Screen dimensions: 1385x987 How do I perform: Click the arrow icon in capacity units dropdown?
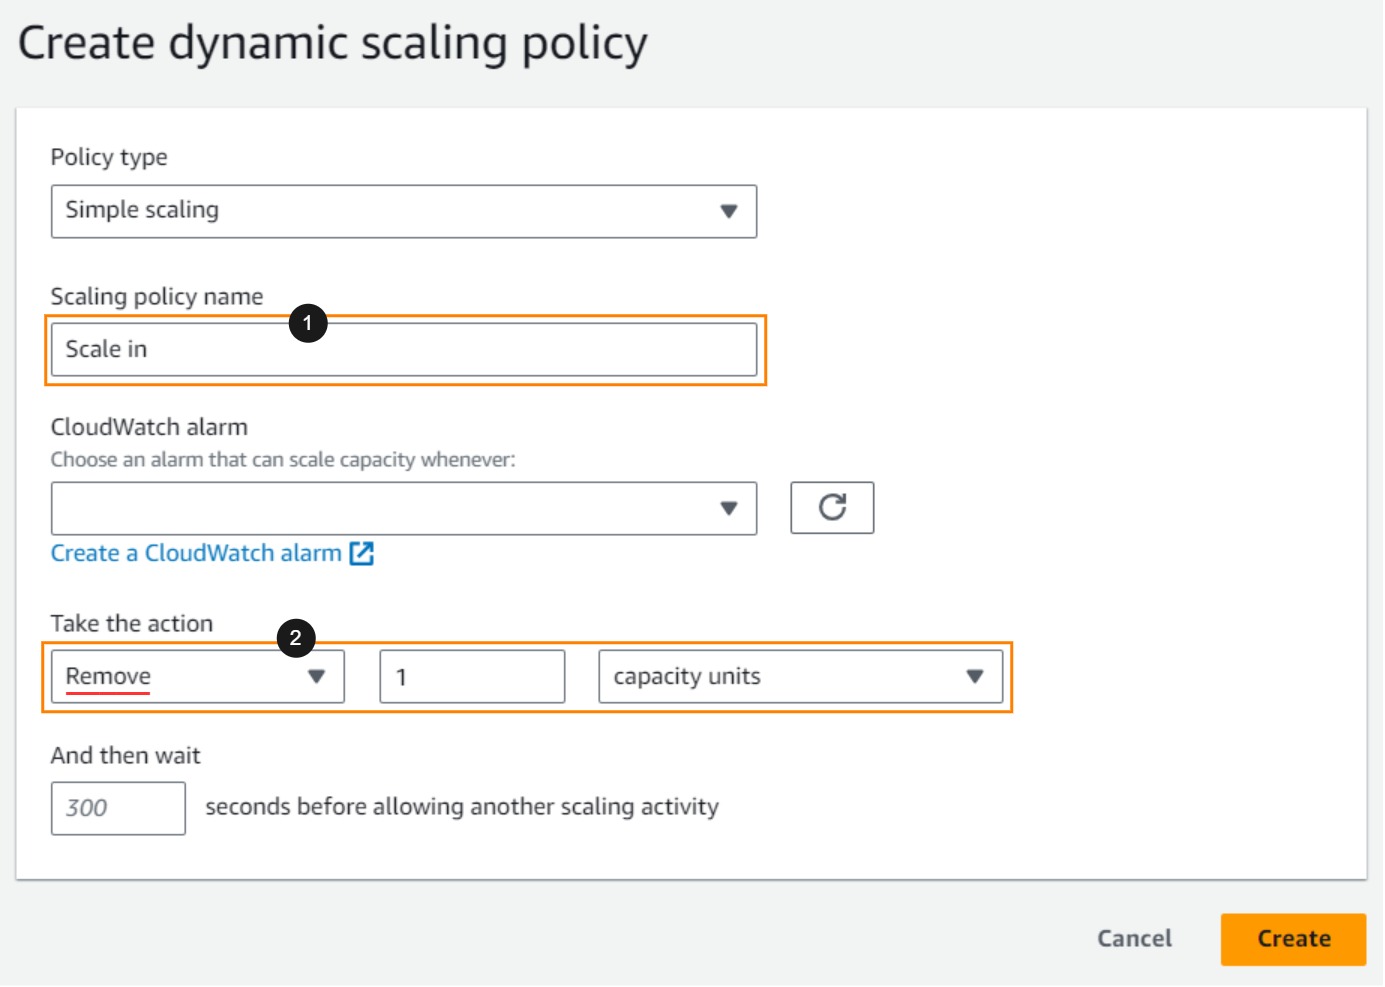click(x=974, y=677)
